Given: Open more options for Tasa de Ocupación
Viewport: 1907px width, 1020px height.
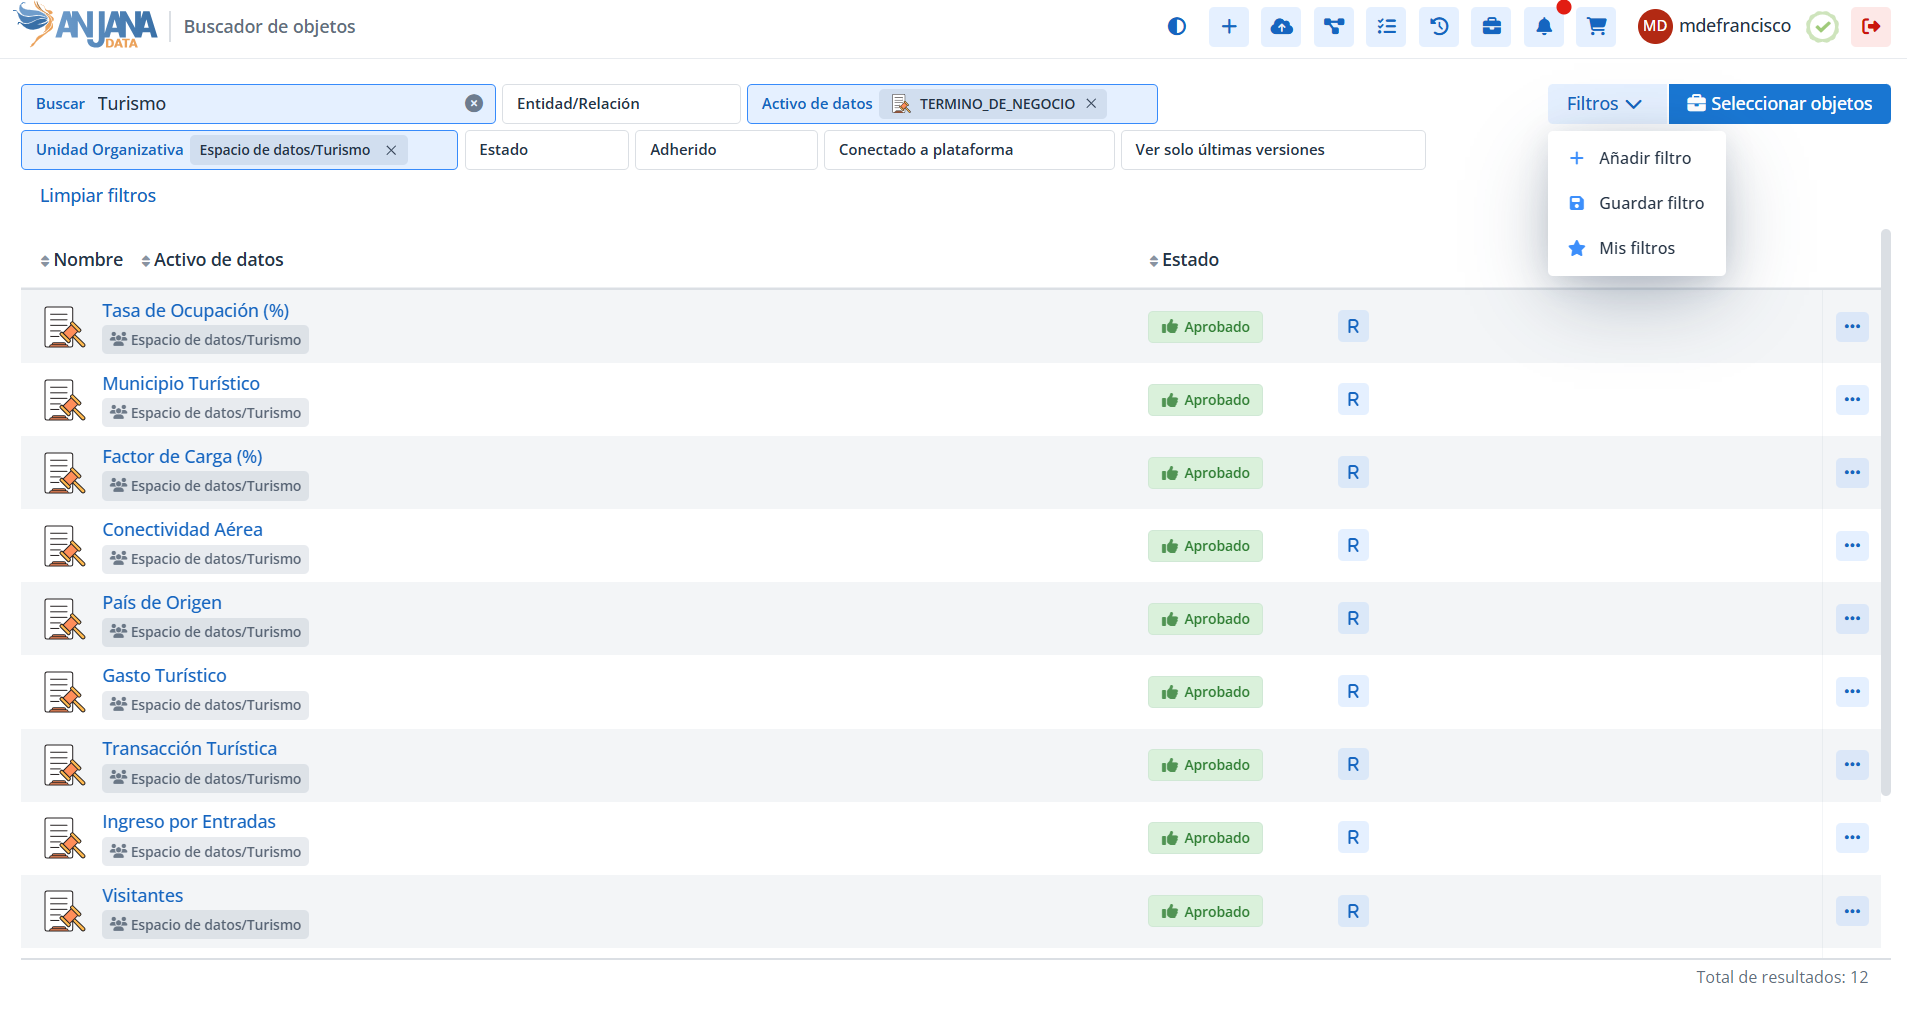Looking at the screenshot, I should coord(1852,327).
